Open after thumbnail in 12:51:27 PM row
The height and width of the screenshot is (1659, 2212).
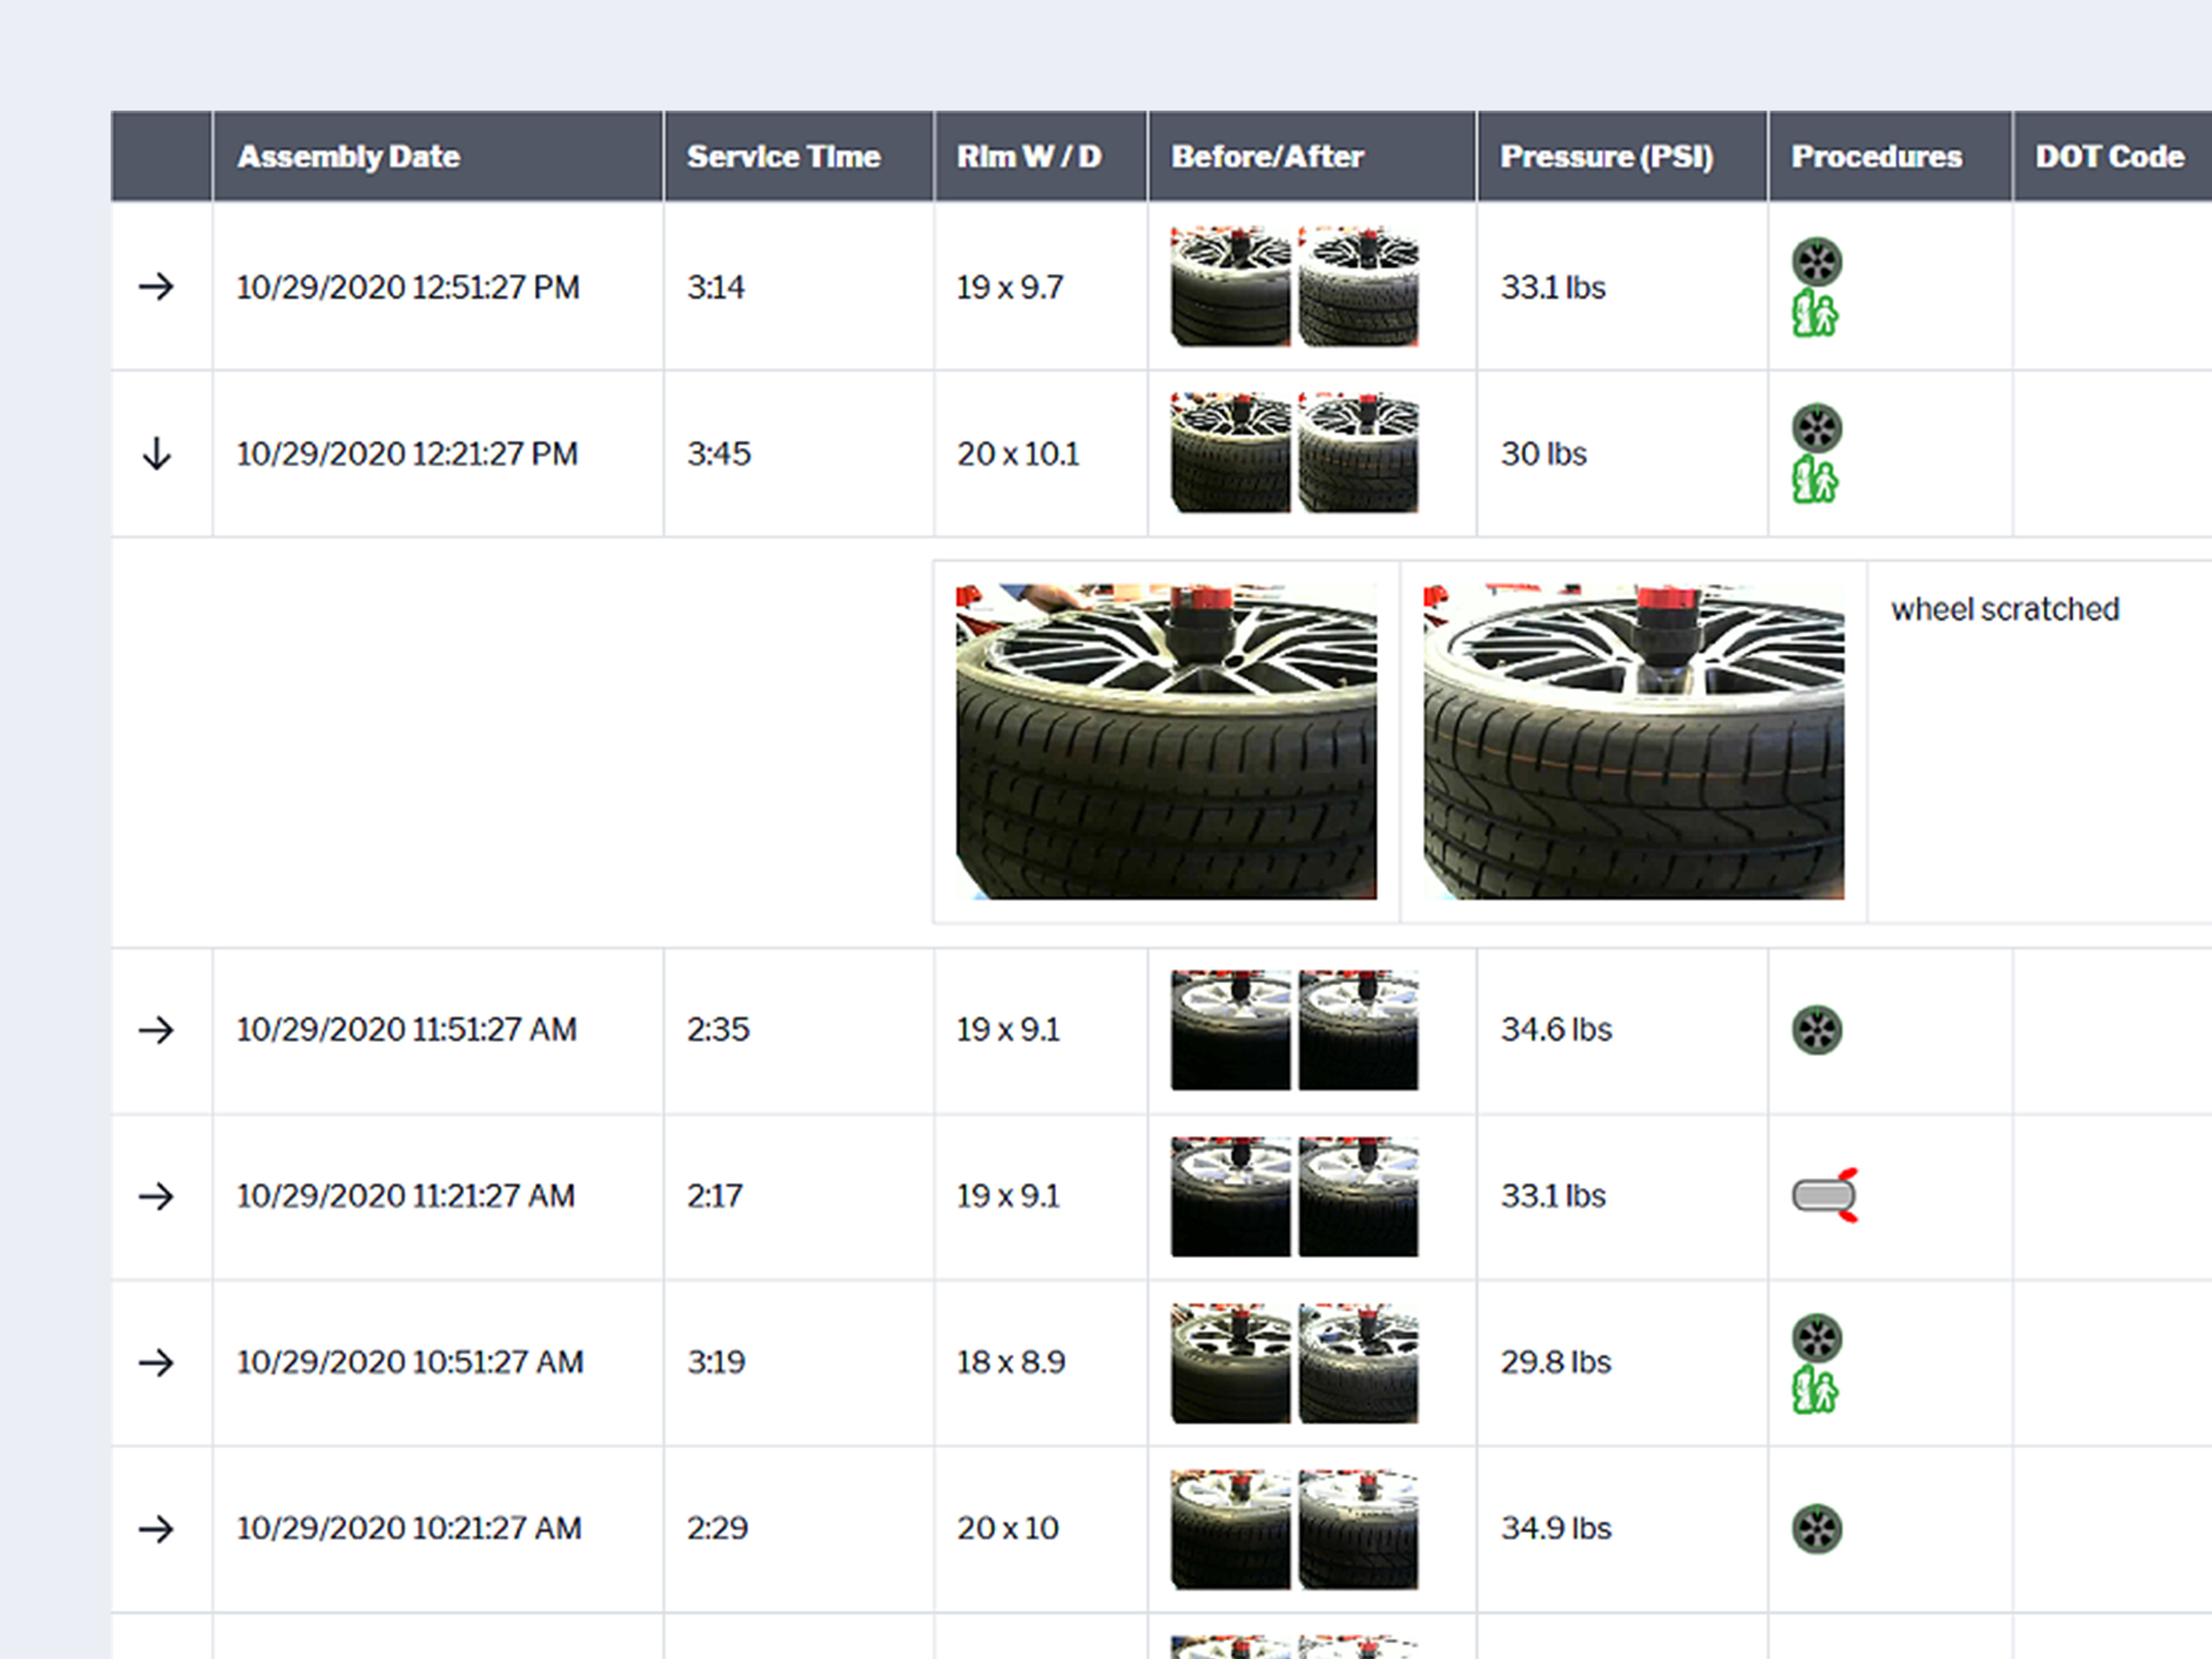coord(1358,287)
